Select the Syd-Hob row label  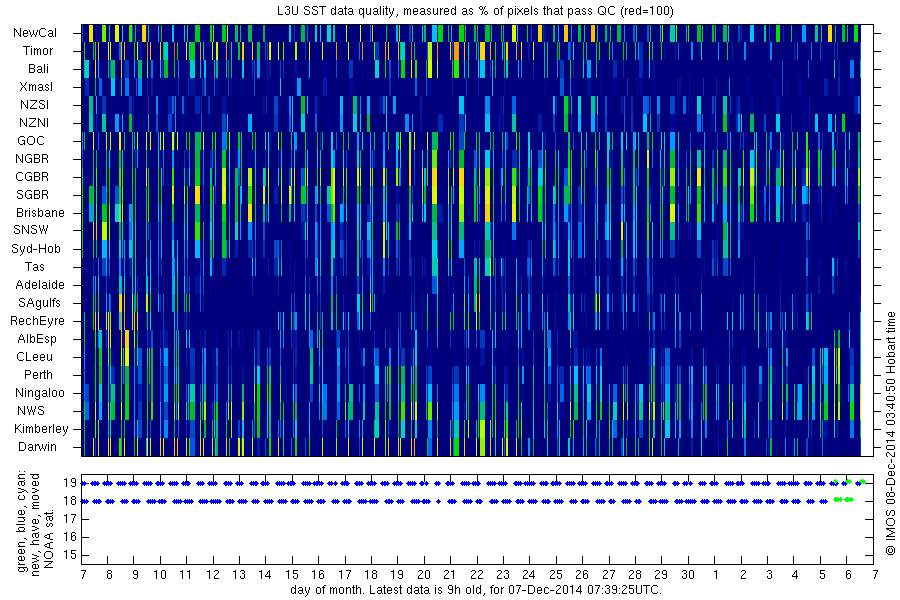36,249
